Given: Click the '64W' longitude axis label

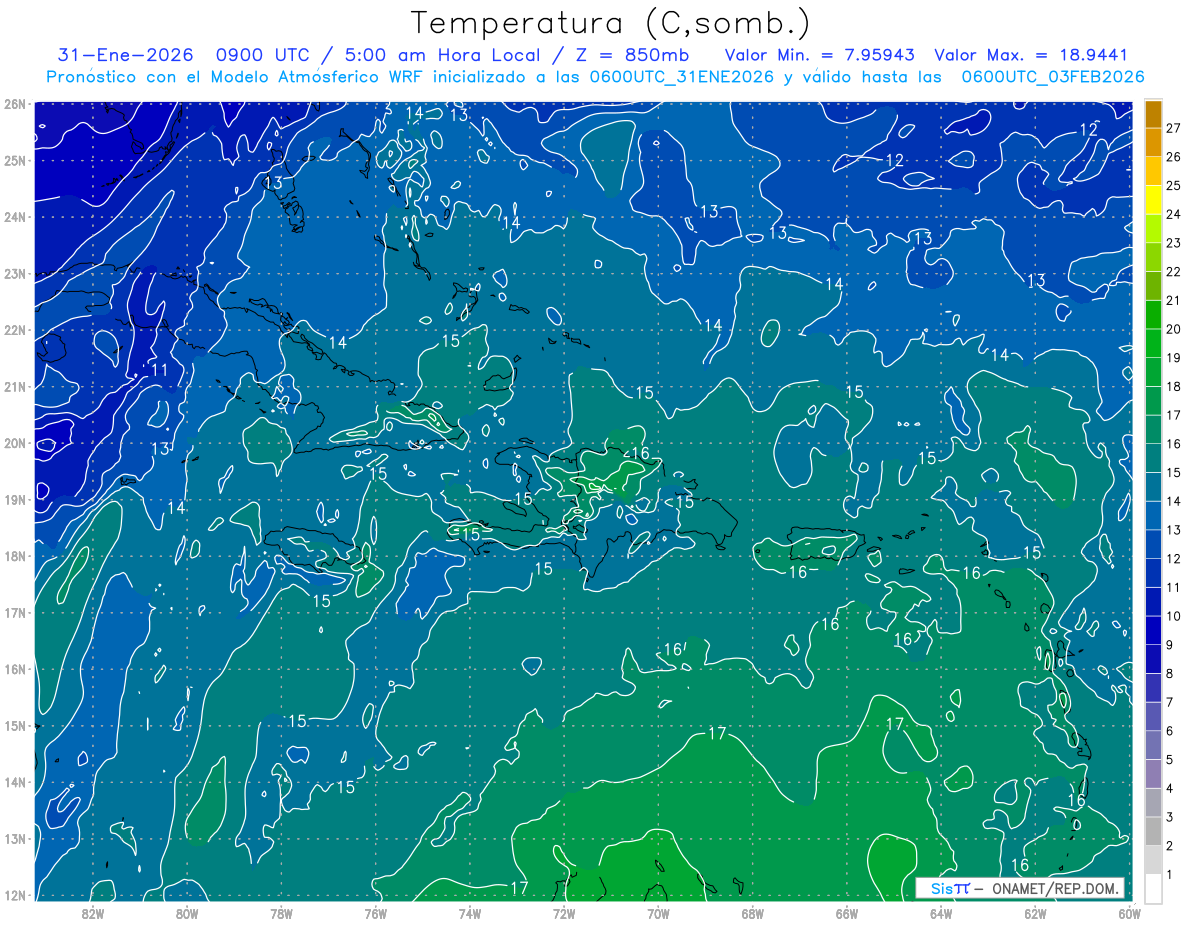Looking at the screenshot, I should (x=940, y=913).
